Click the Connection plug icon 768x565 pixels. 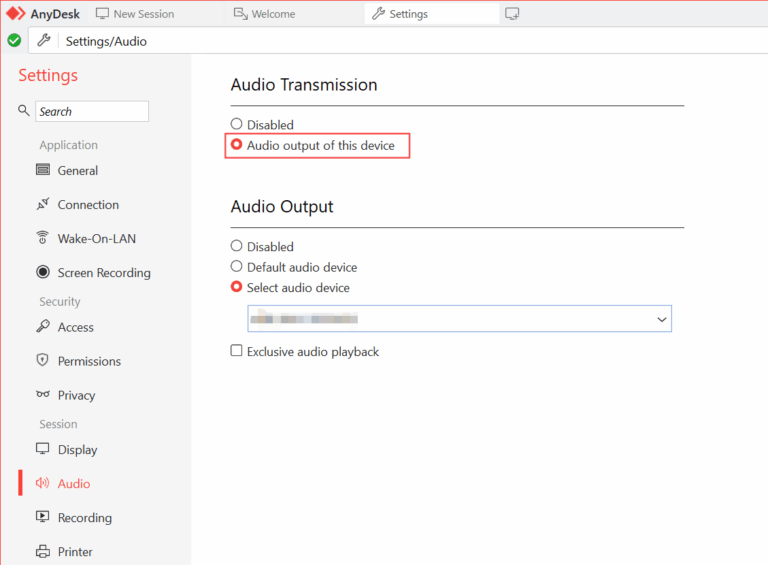pos(43,204)
